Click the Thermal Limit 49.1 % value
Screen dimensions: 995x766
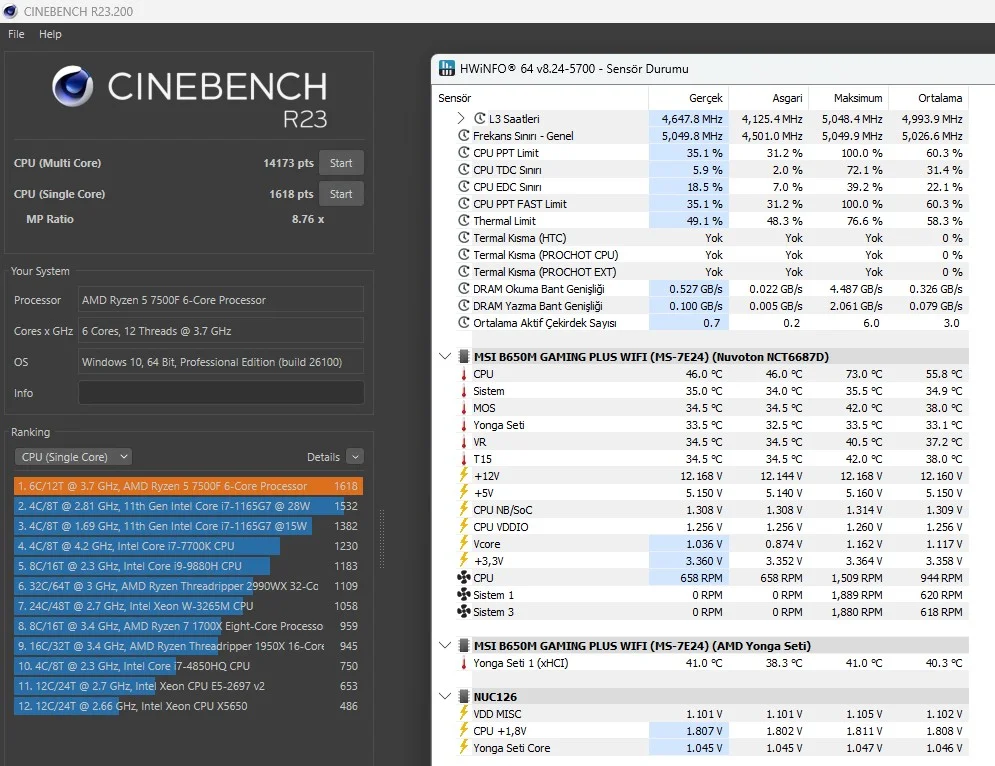704,221
